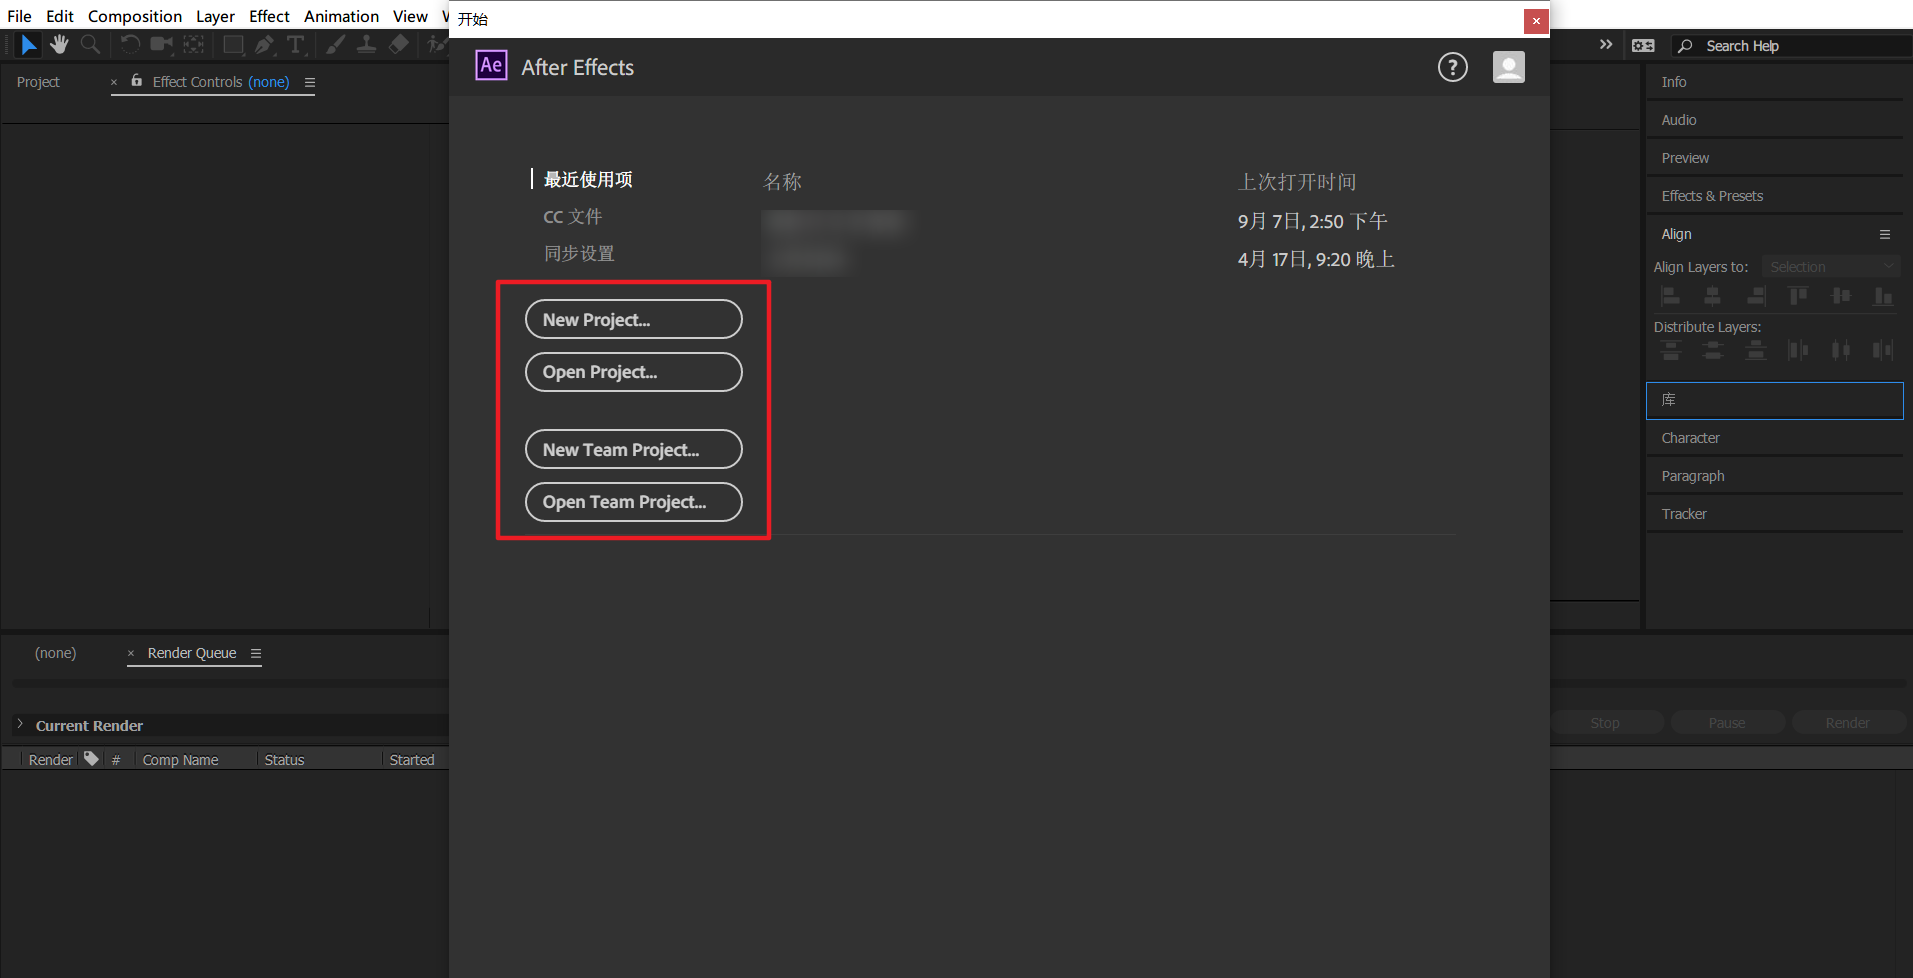This screenshot has width=1913, height=978.
Task: Select the Rectangle shape tool
Action: tap(233, 45)
